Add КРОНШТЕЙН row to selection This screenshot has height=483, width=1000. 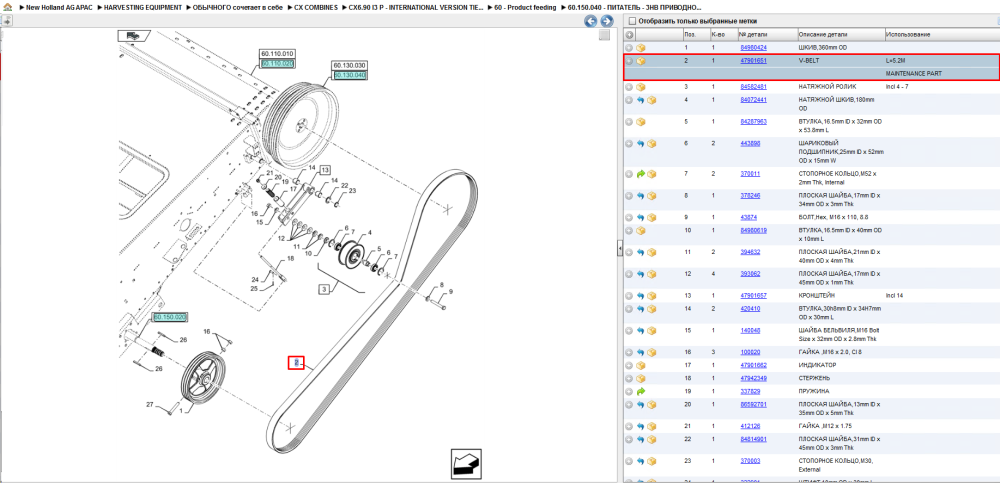pyautogui.click(x=629, y=296)
